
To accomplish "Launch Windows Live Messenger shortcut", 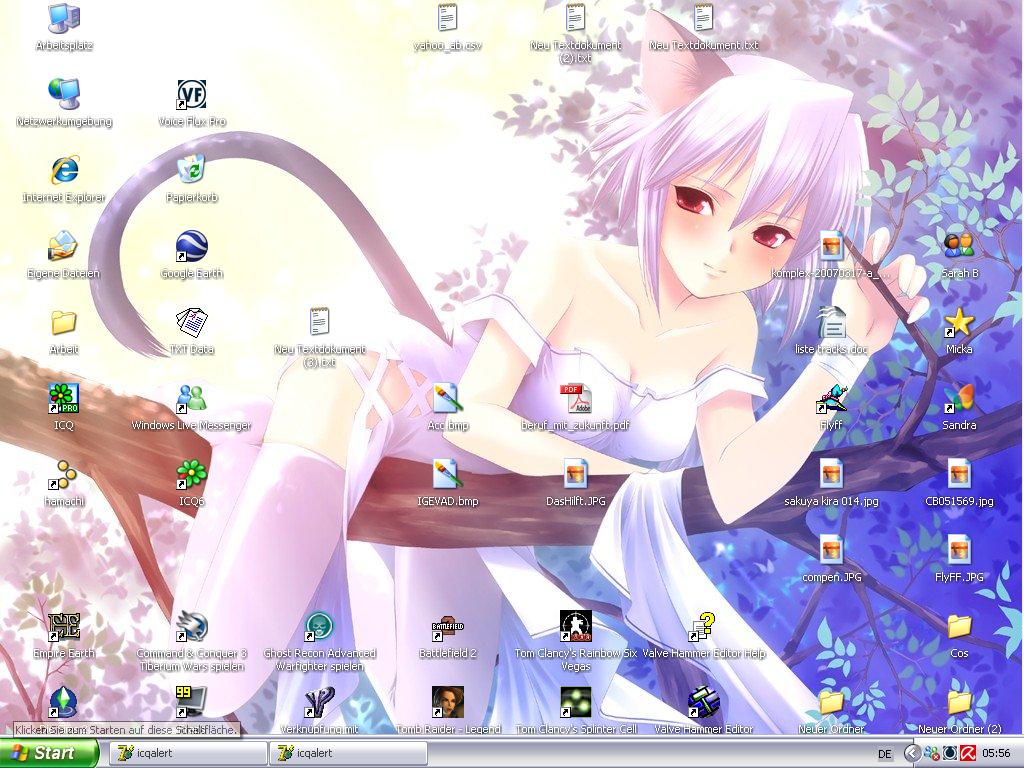I will point(191,398).
